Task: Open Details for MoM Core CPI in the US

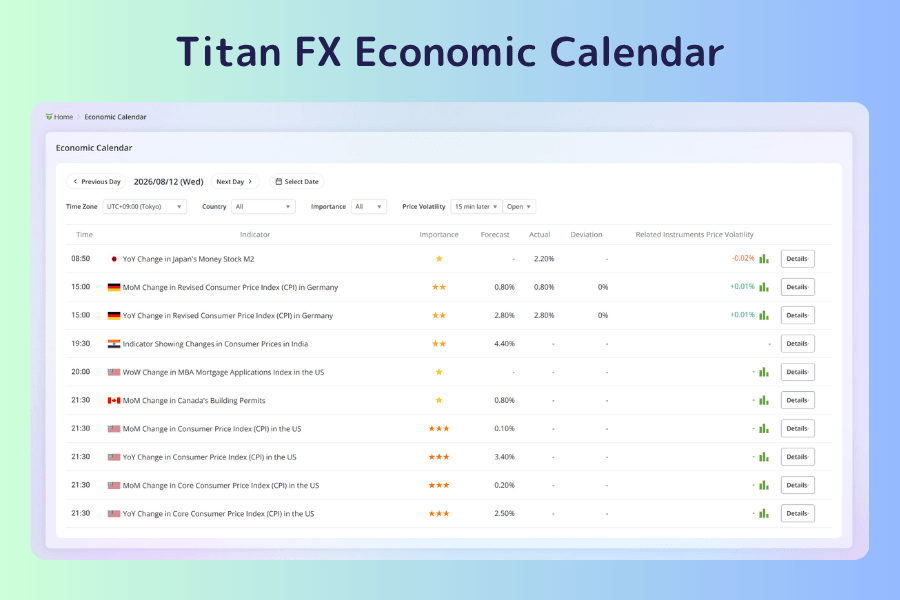Action: [x=797, y=485]
